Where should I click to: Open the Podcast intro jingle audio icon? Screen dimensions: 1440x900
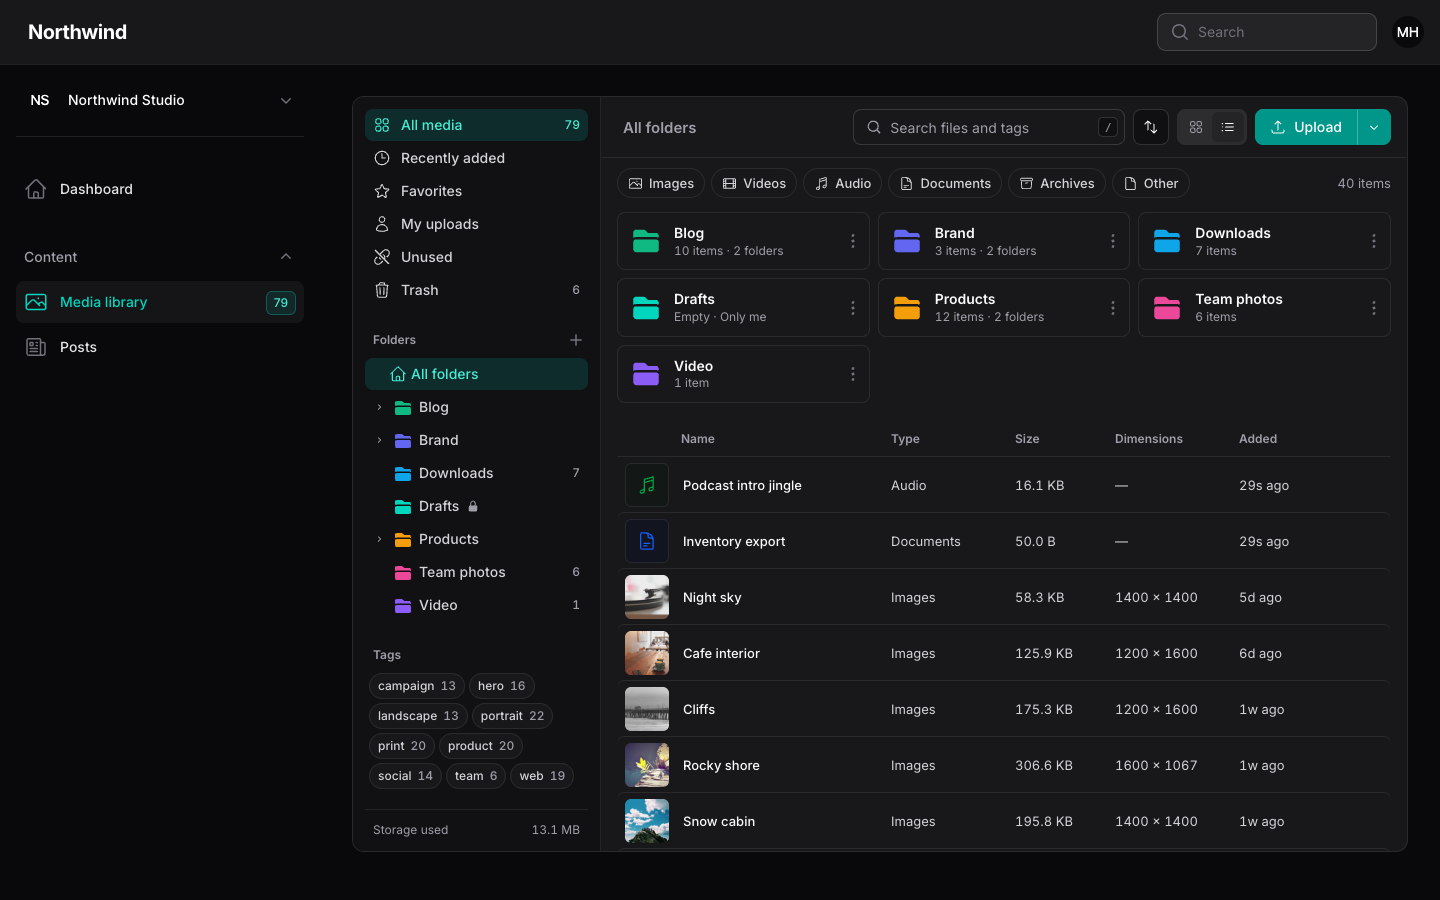[x=647, y=485]
